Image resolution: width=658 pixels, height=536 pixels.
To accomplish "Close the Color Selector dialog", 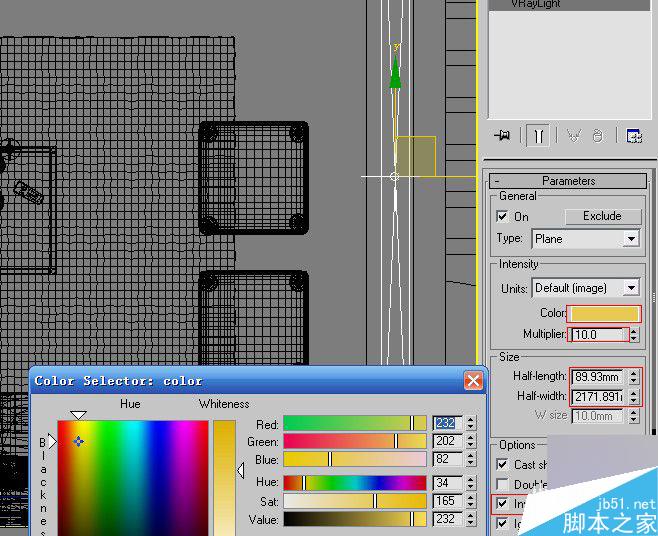I will (x=473, y=381).
